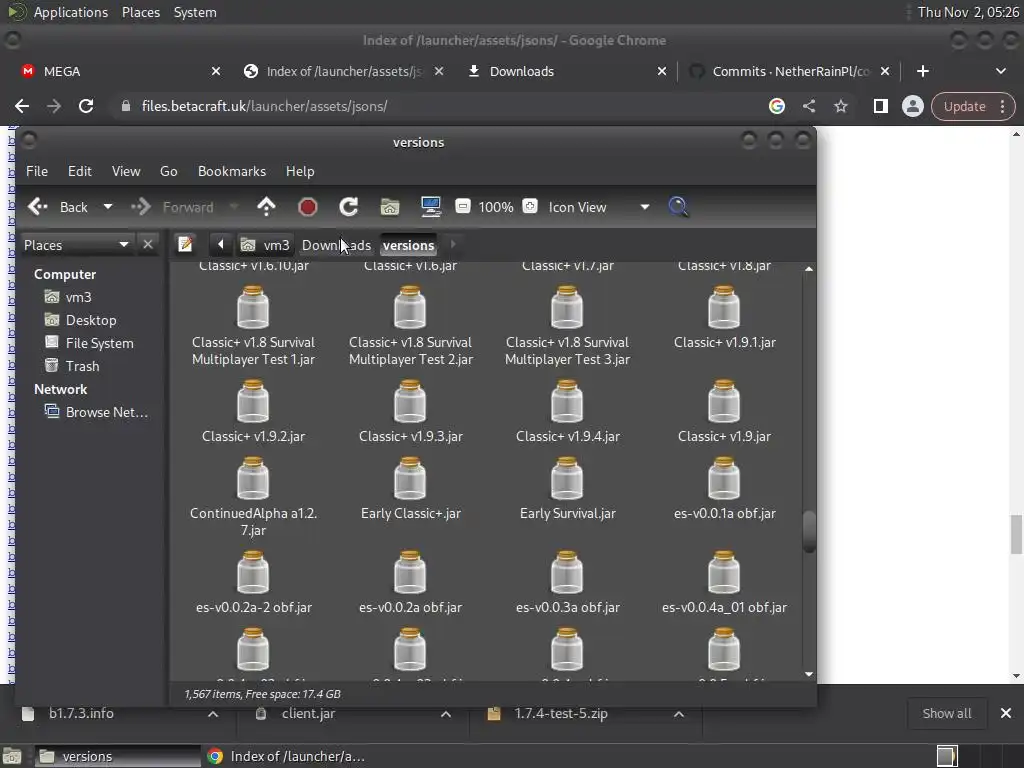Switch to Commits NetherRainPl Chrome tab
Image resolution: width=1024 pixels, height=768 pixels.
pyautogui.click(x=790, y=71)
